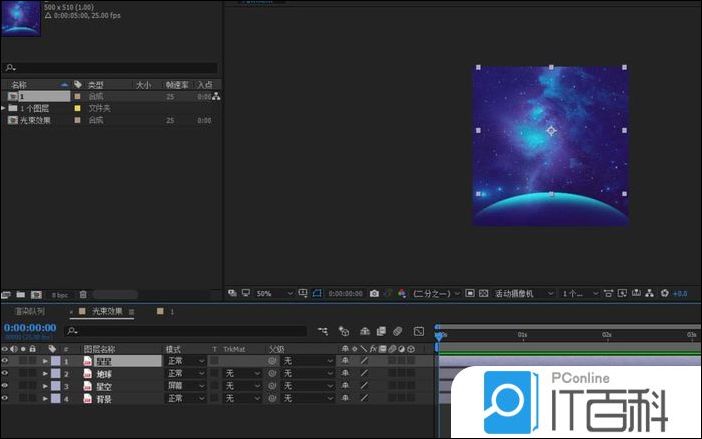Click the delete trash icon in project panel
This screenshot has height=439, width=702.
pos(83,295)
